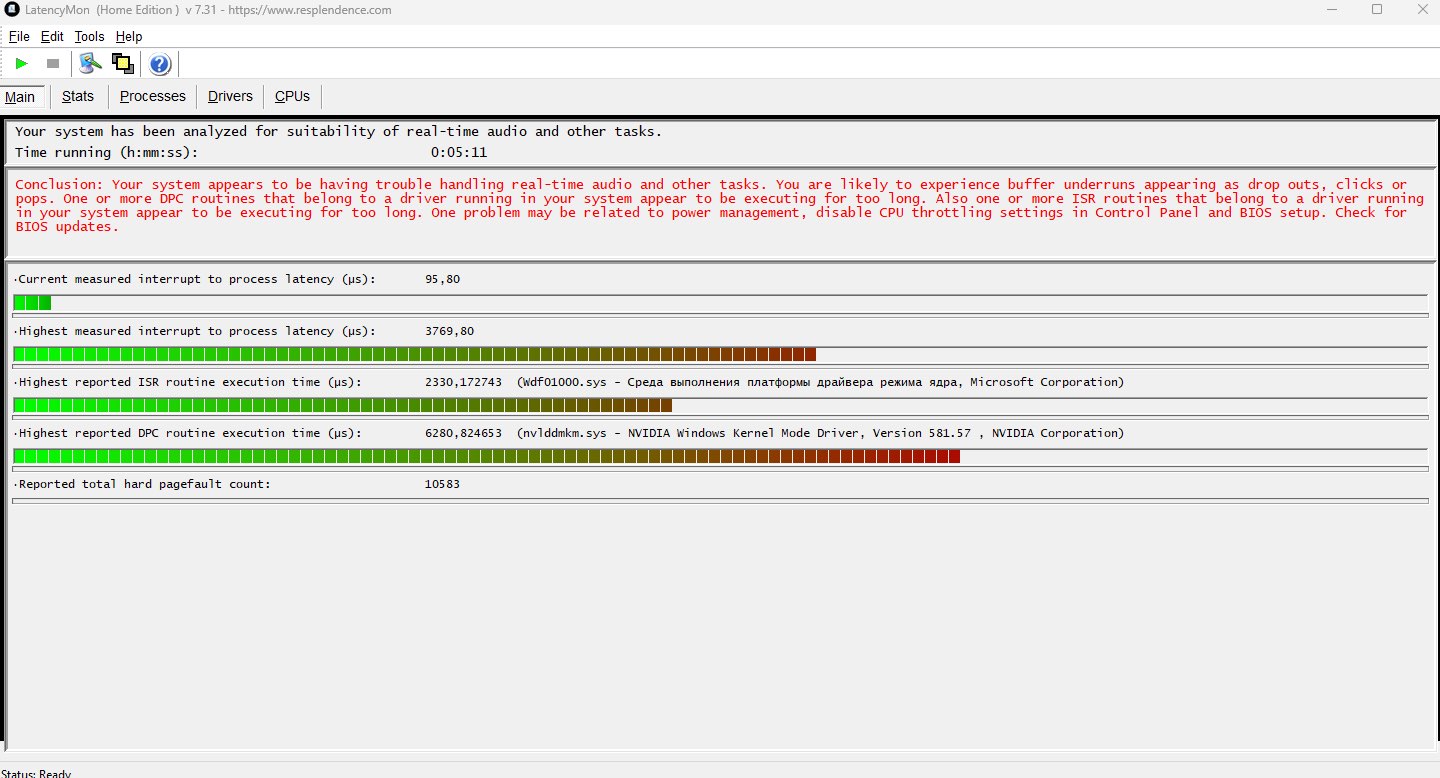Show the Drivers tab

tap(230, 96)
